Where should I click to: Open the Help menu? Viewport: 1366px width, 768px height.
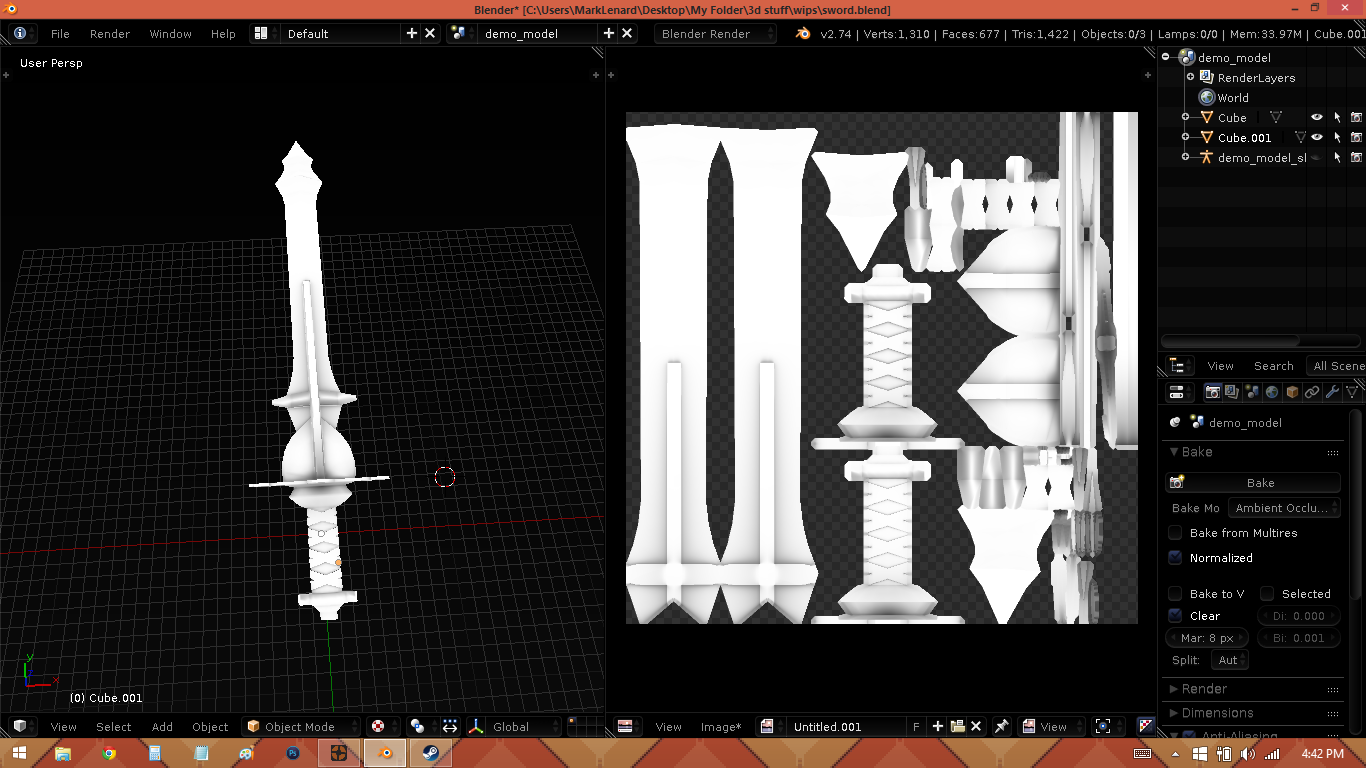tap(223, 34)
